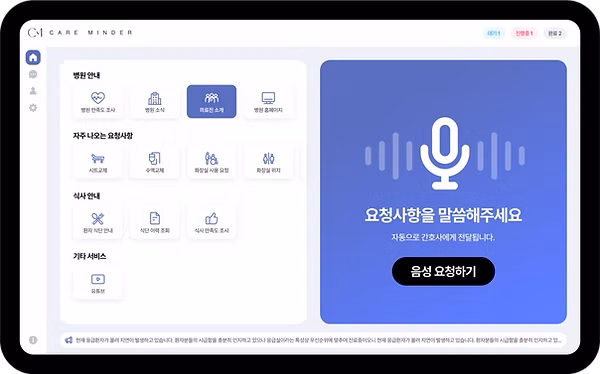Click the 자주 나오는 요청사항 section heading
The width and height of the screenshot is (600, 374).
(103, 136)
